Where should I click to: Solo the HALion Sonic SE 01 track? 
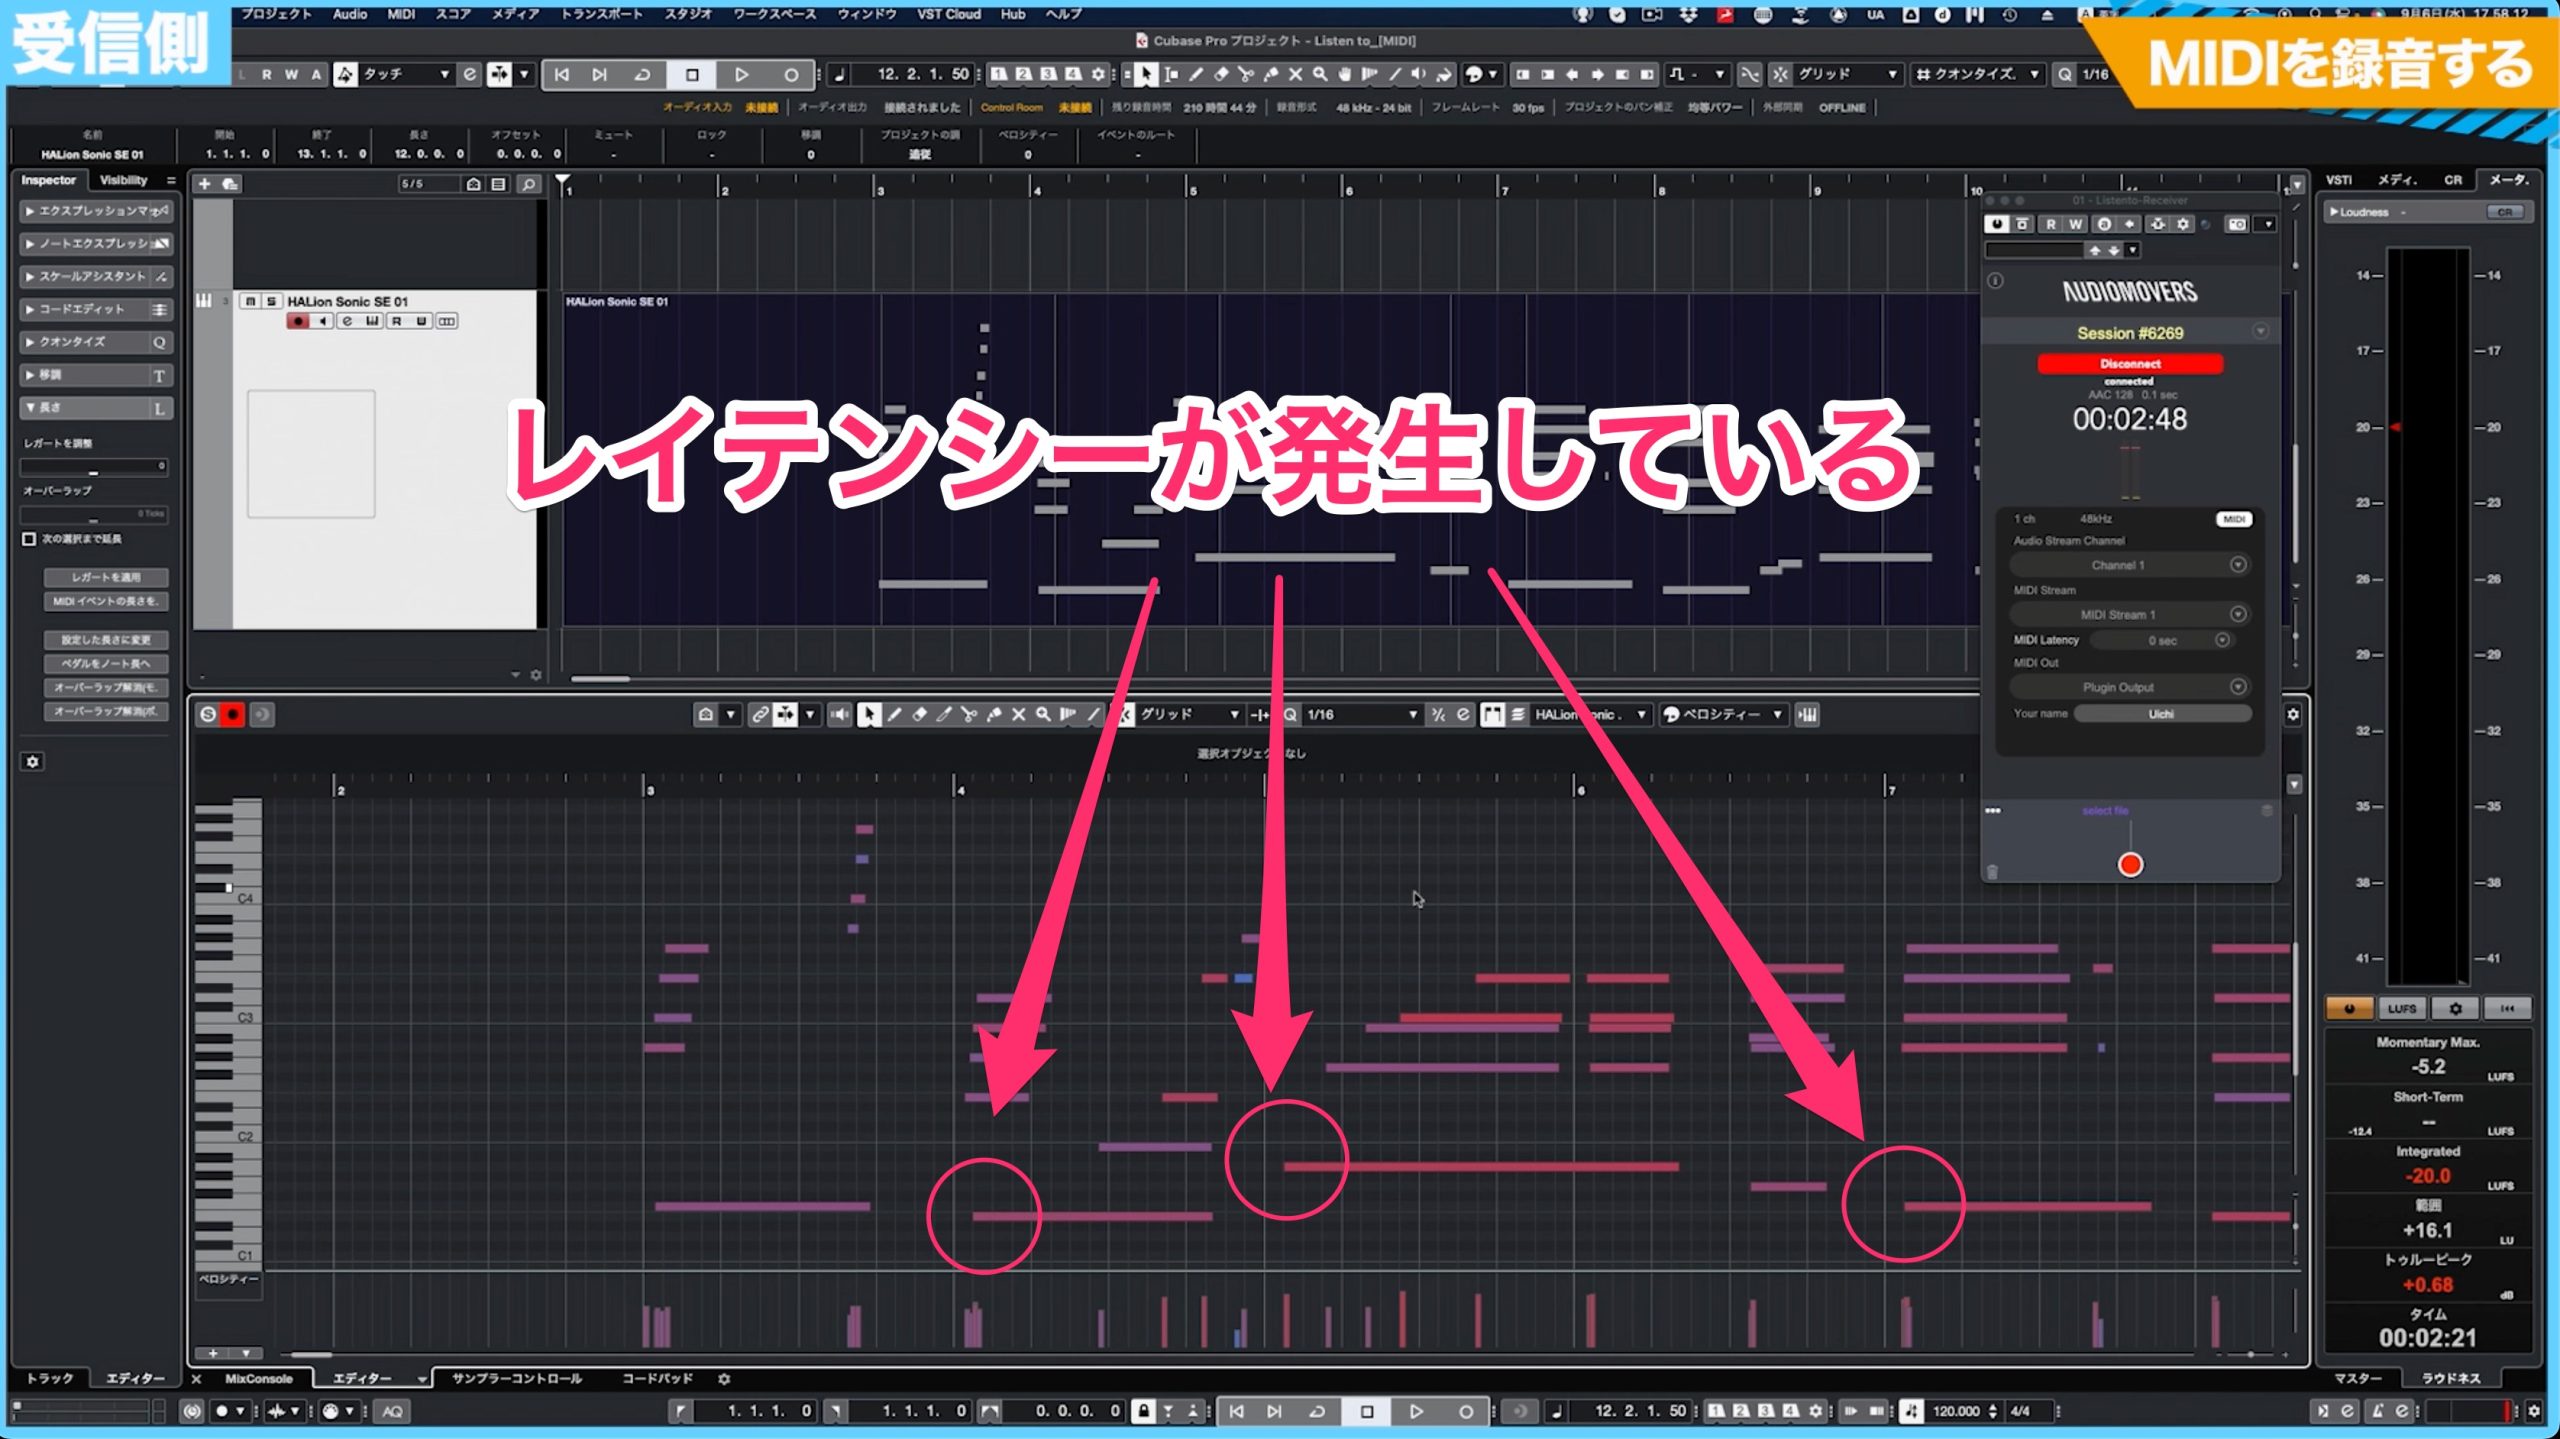pos(270,301)
